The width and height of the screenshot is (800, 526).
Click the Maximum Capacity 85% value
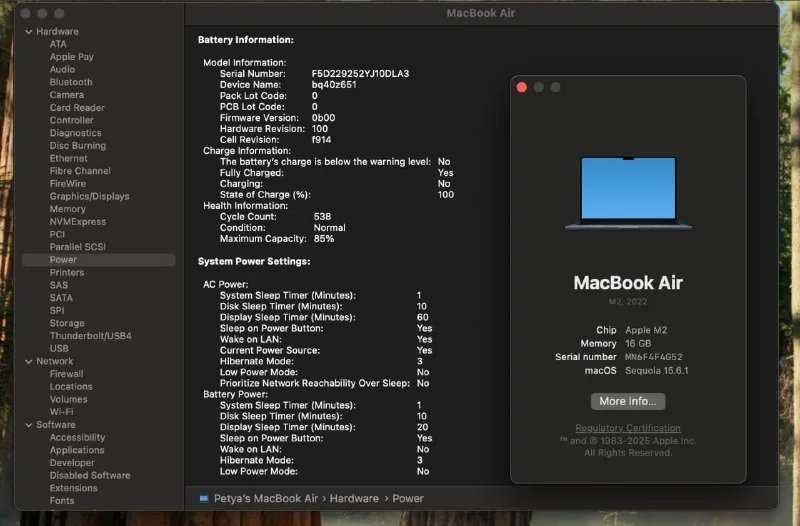click(323, 239)
